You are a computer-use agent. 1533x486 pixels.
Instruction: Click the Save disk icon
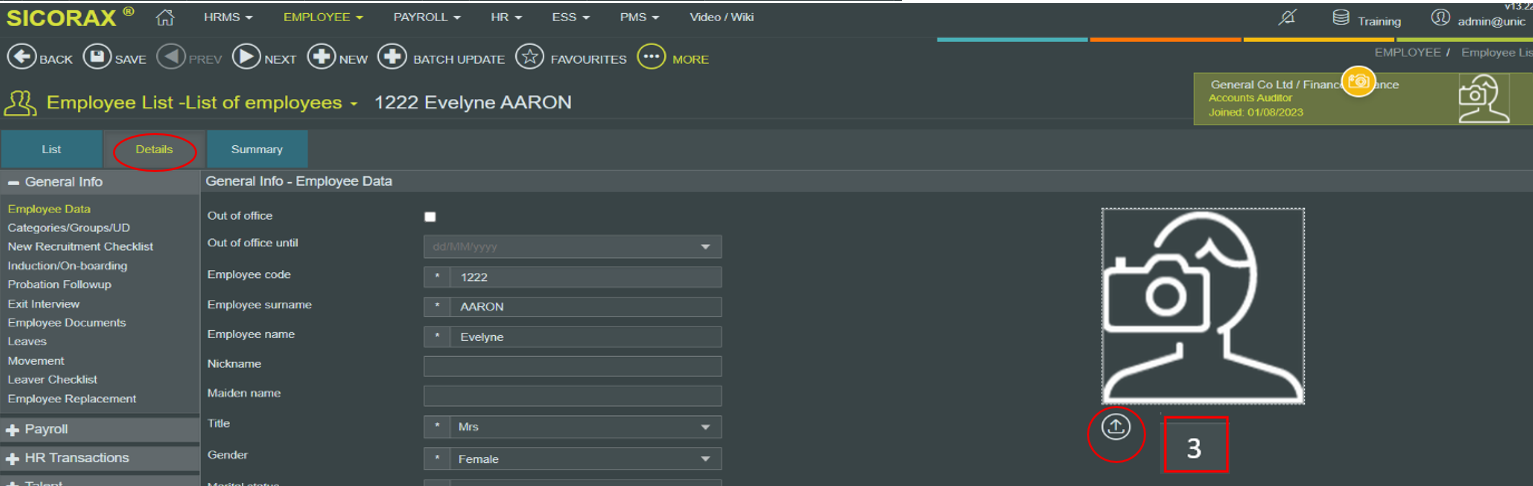point(97,58)
